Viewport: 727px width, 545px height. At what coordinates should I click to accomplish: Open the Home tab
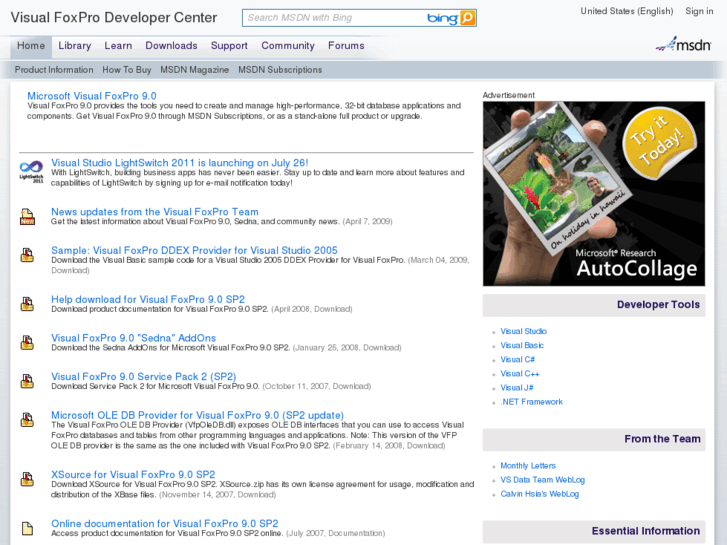point(31,45)
